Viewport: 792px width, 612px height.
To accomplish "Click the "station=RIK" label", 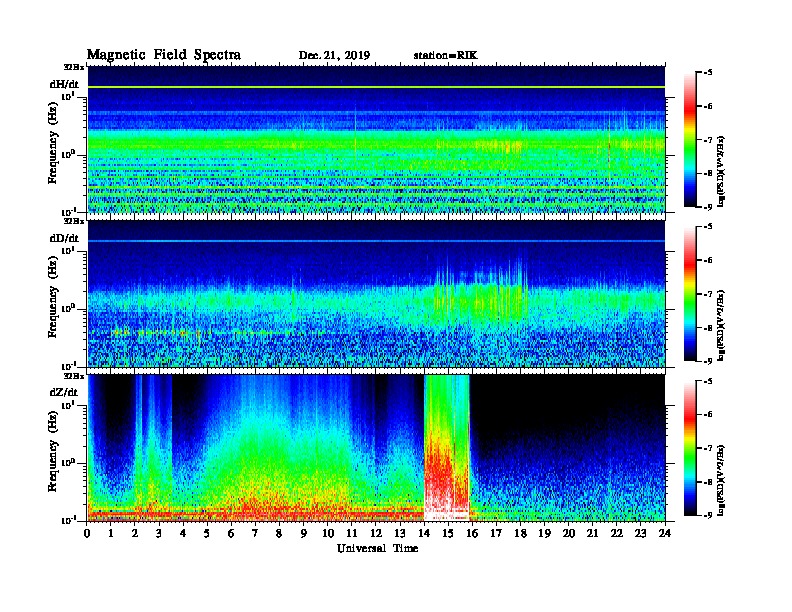I will pyautogui.click(x=446, y=56).
